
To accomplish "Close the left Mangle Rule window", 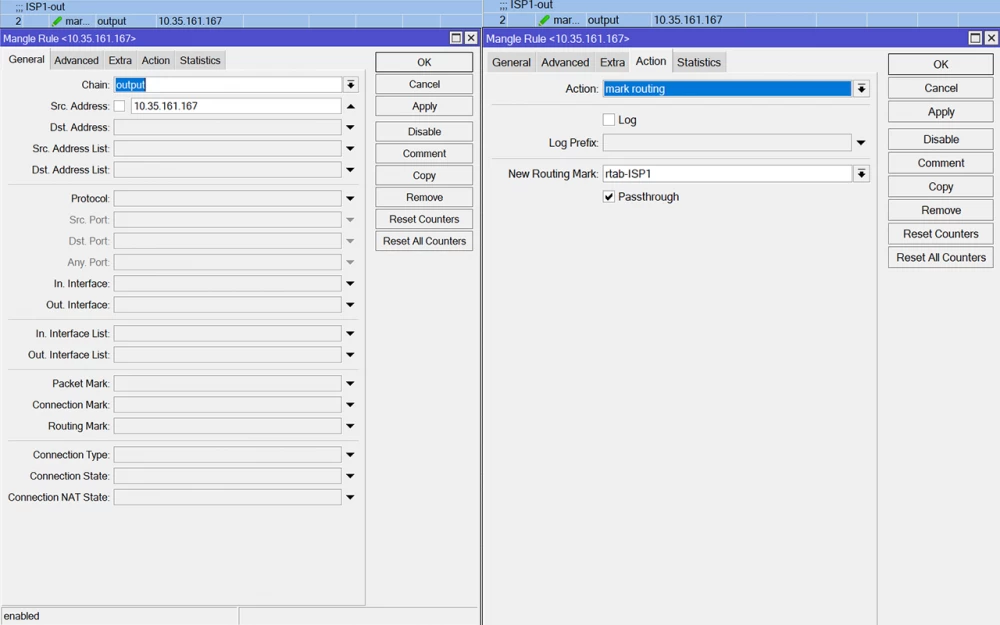I will click(x=471, y=38).
